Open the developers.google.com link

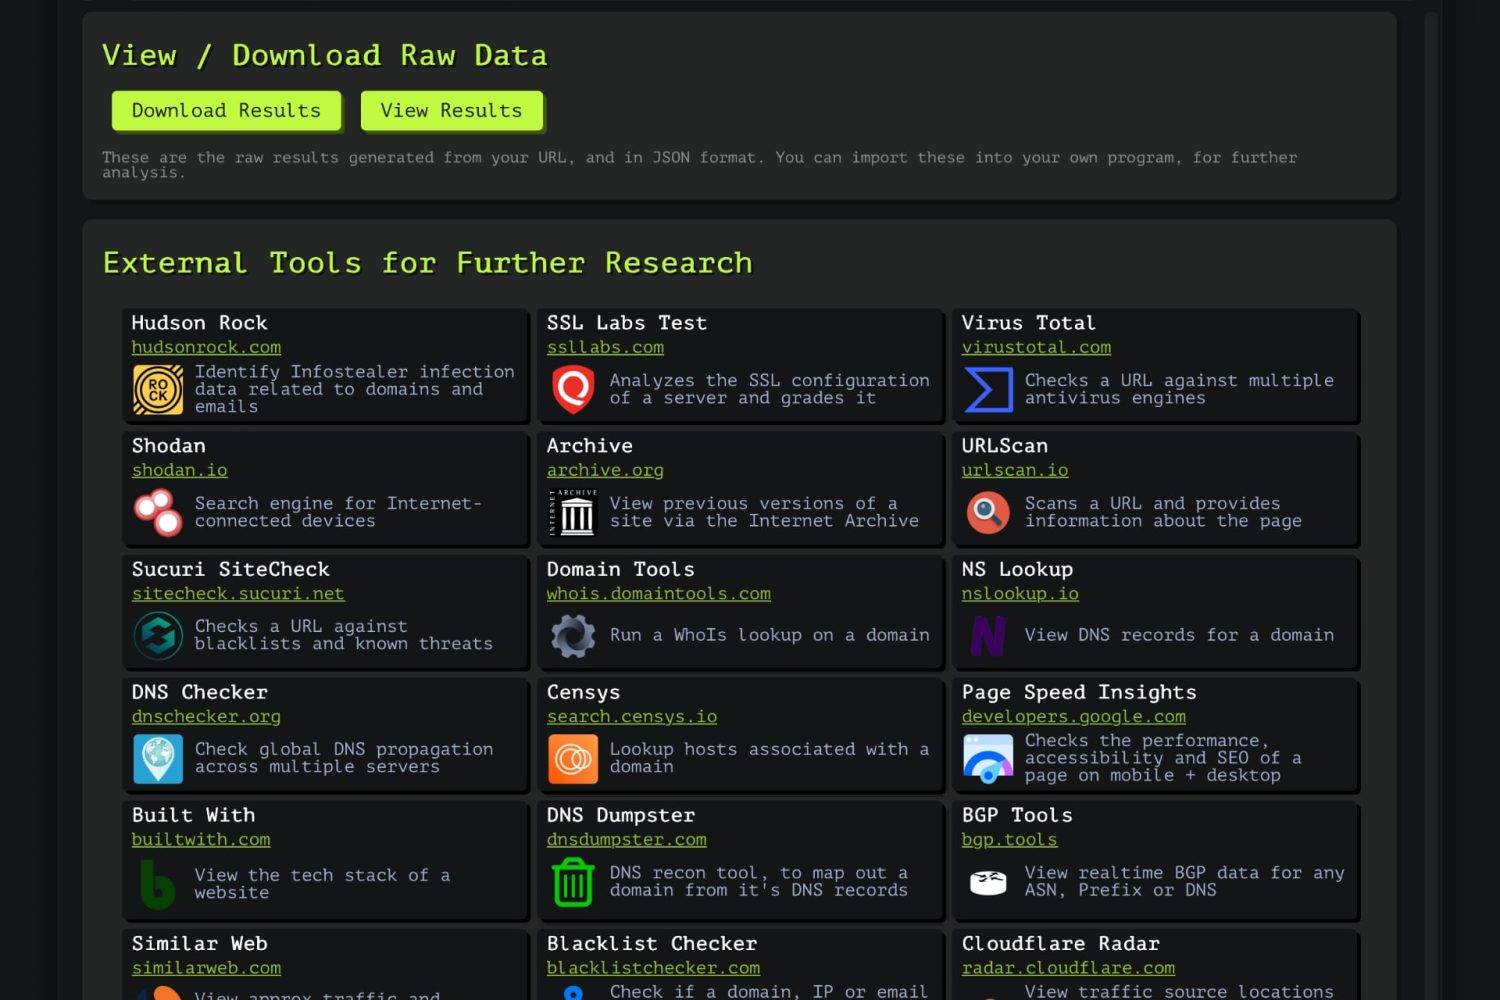pos(1074,716)
